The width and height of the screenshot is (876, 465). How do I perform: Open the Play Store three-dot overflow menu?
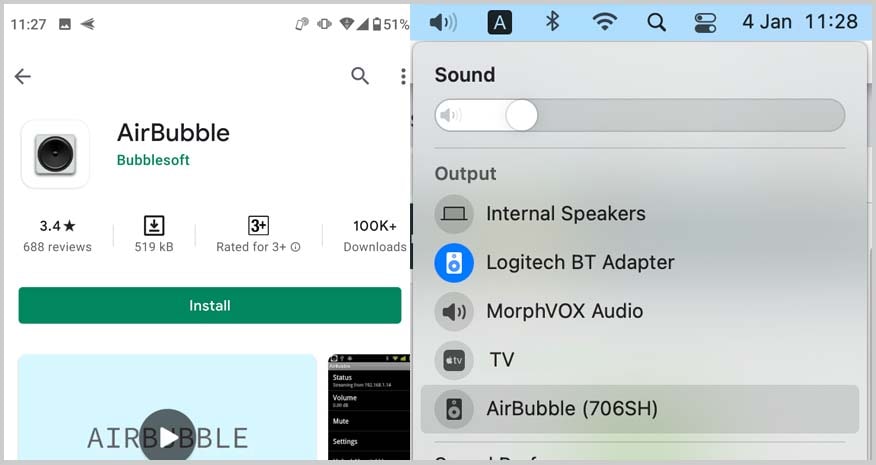[403, 77]
